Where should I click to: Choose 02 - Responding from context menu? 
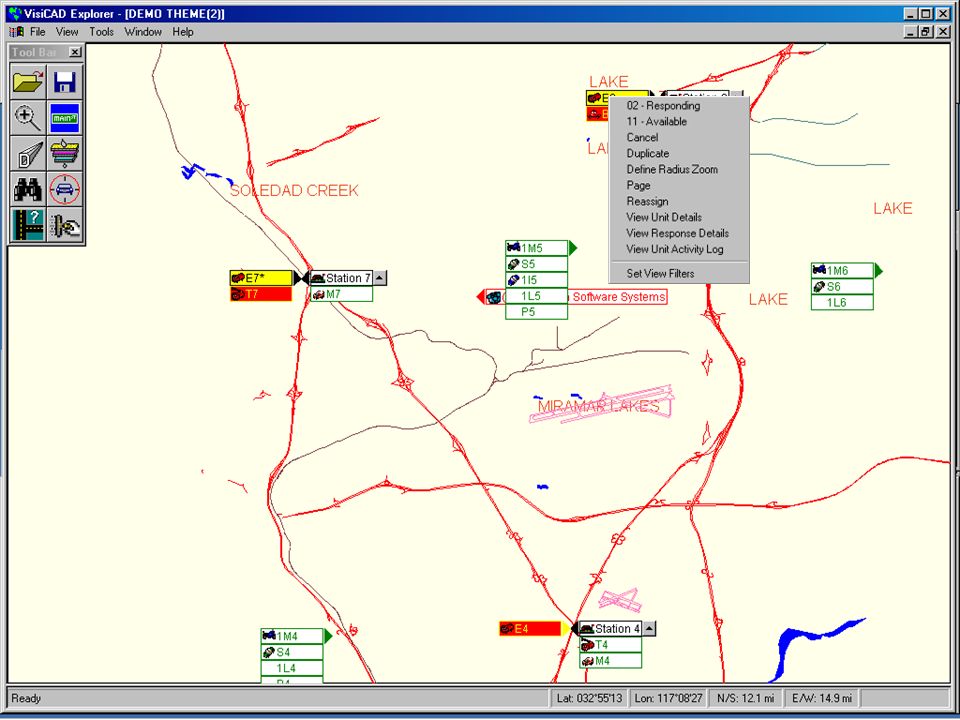point(679,106)
